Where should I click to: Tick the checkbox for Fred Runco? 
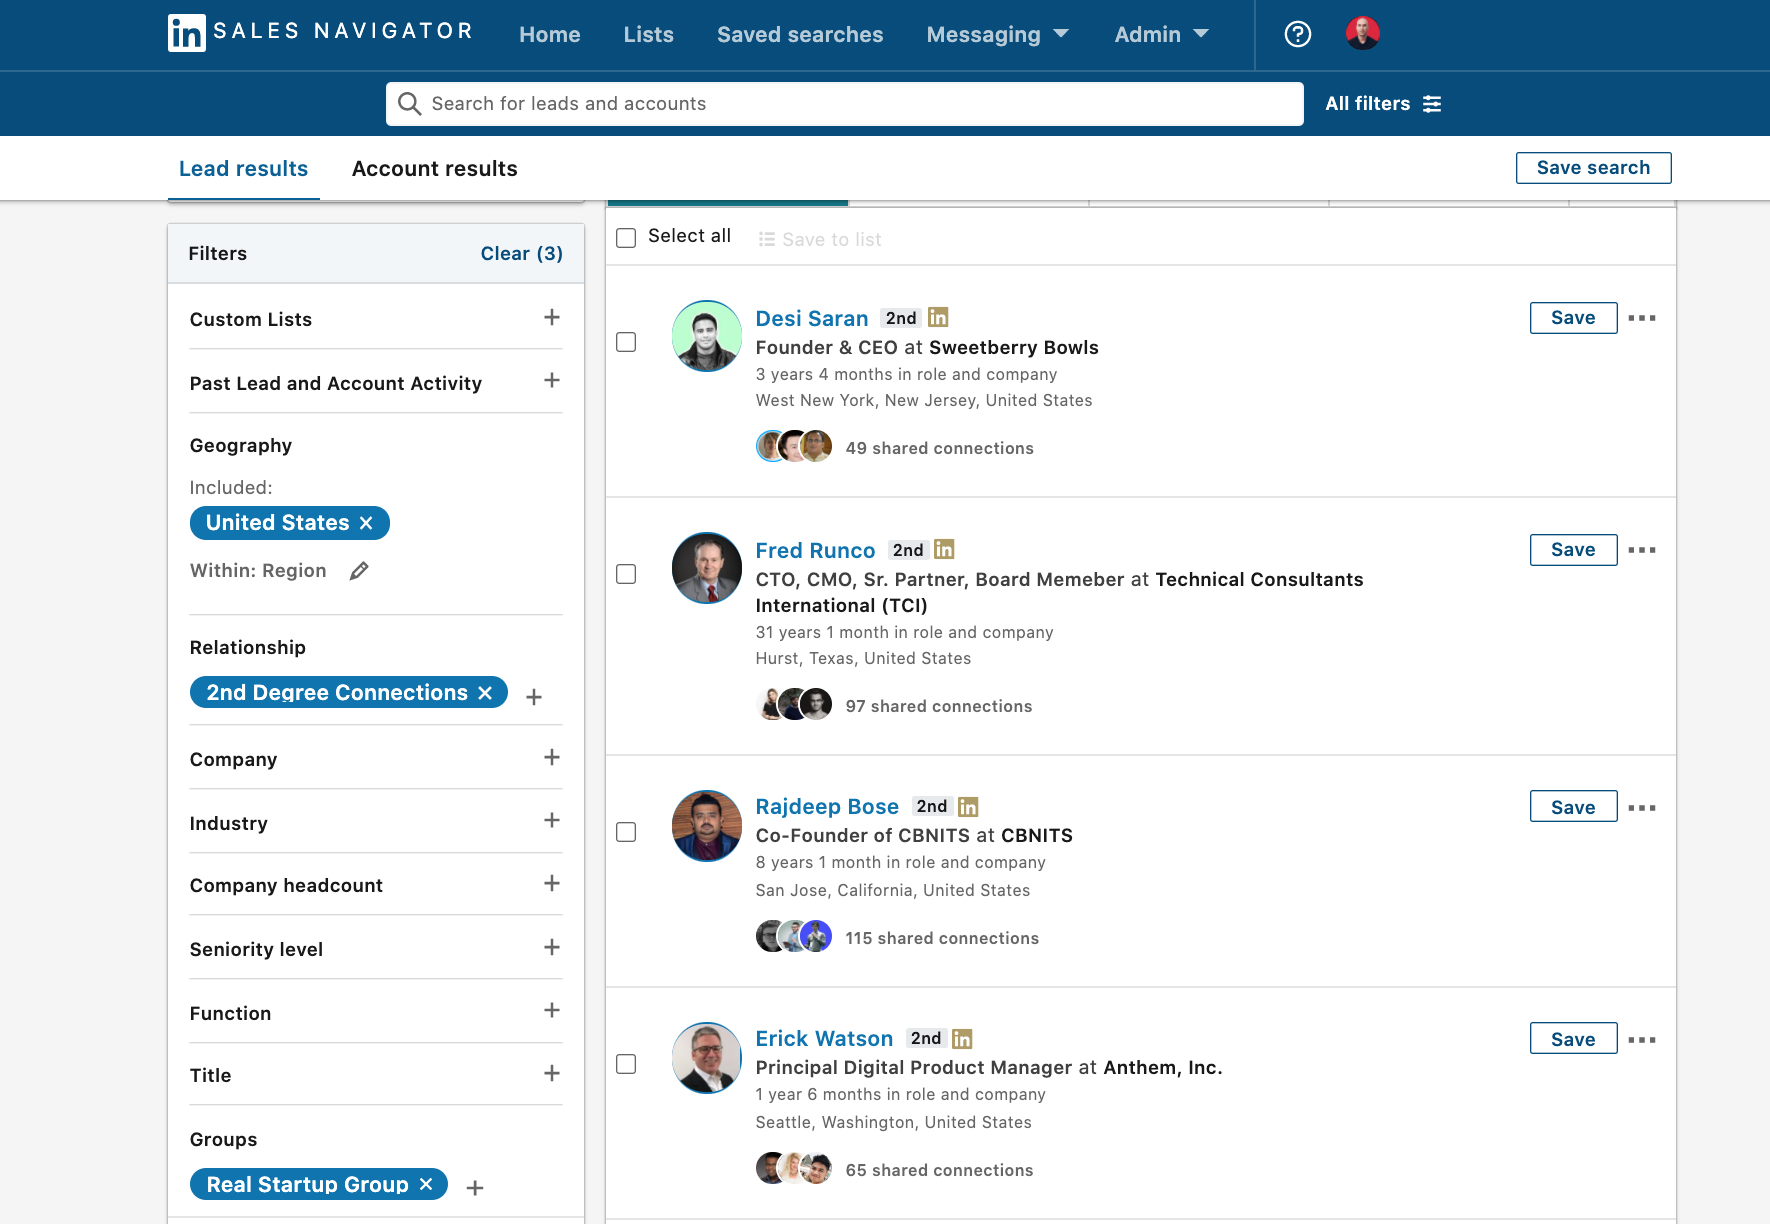click(626, 574)
